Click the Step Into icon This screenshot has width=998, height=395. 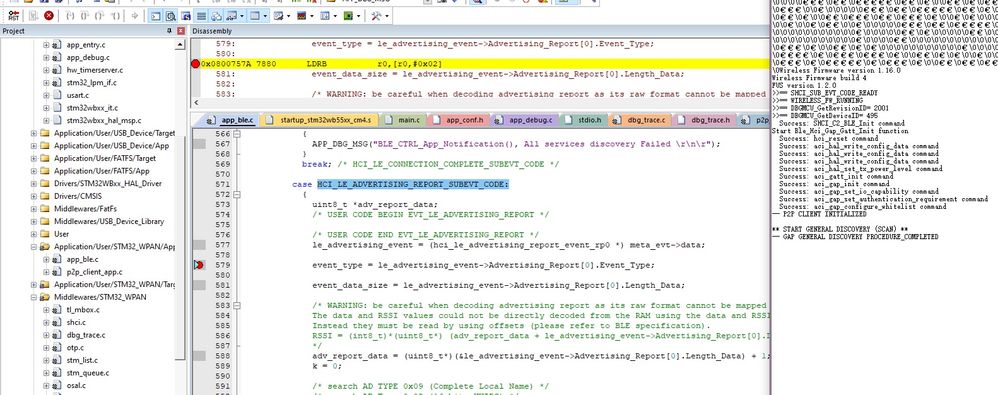click(x=71, y=15)
